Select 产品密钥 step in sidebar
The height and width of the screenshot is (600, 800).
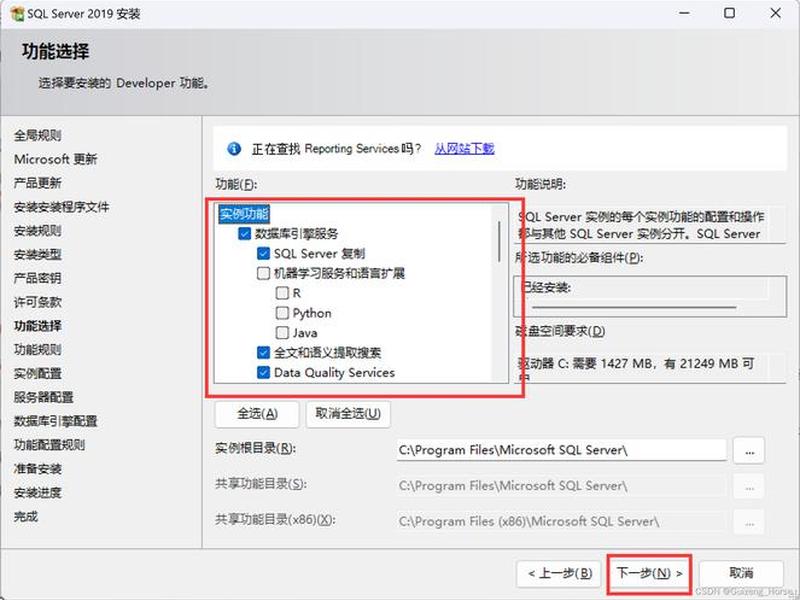tap(38, 278)
